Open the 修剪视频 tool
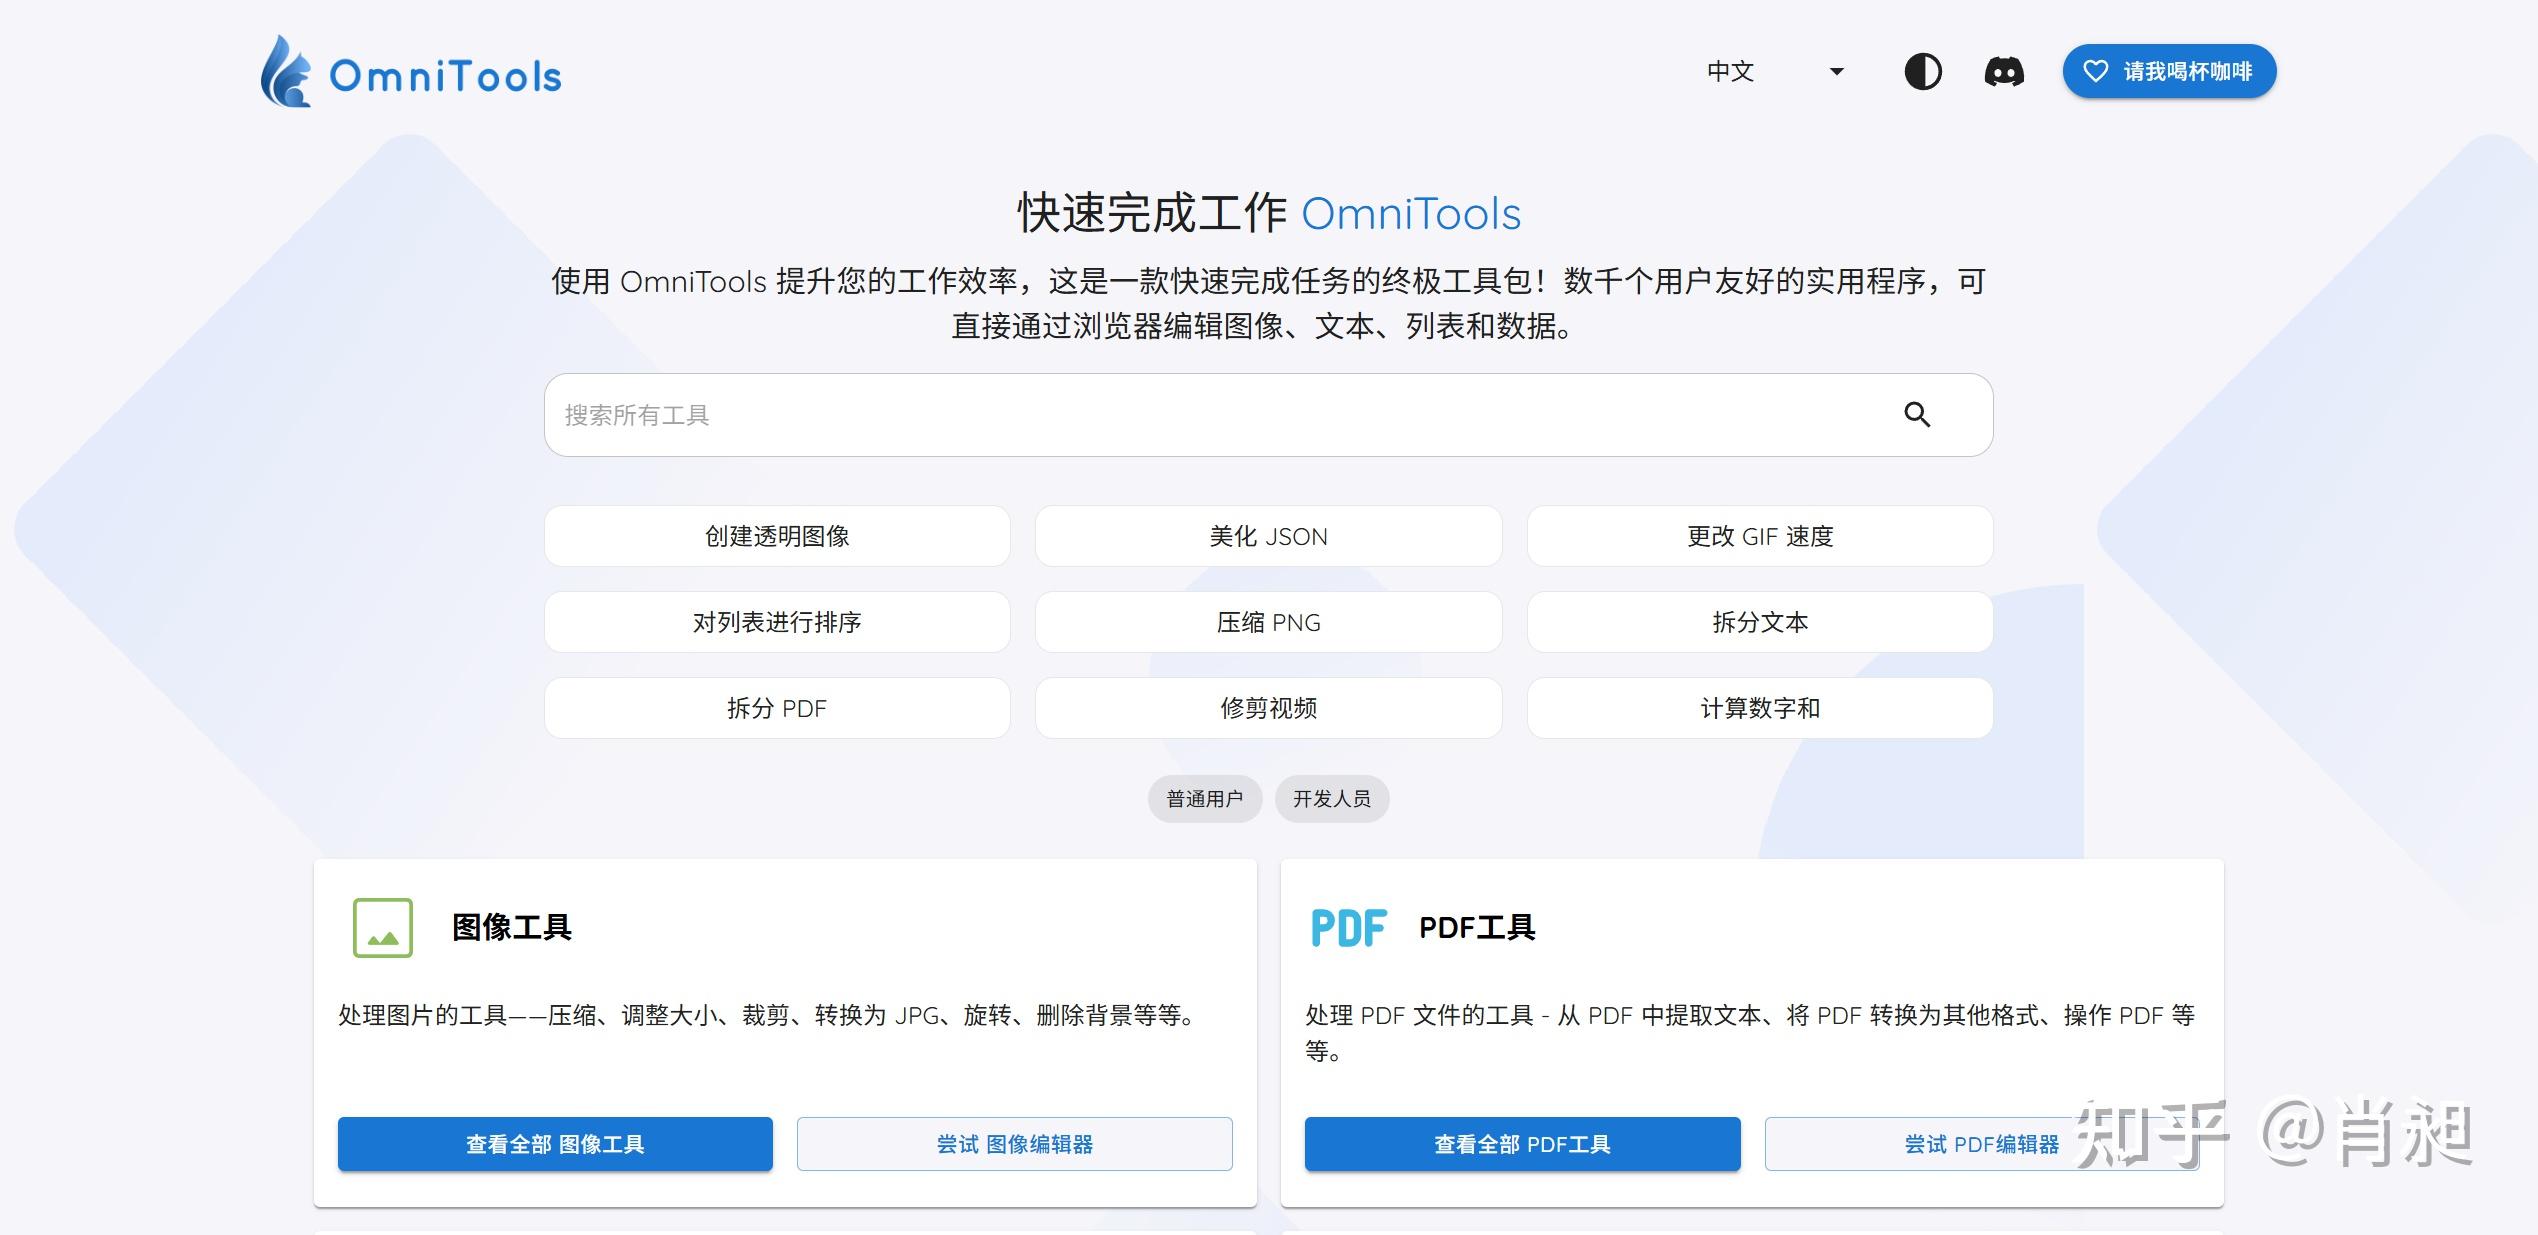This screenshot has height=1235, width=2538. point(1268,708)
